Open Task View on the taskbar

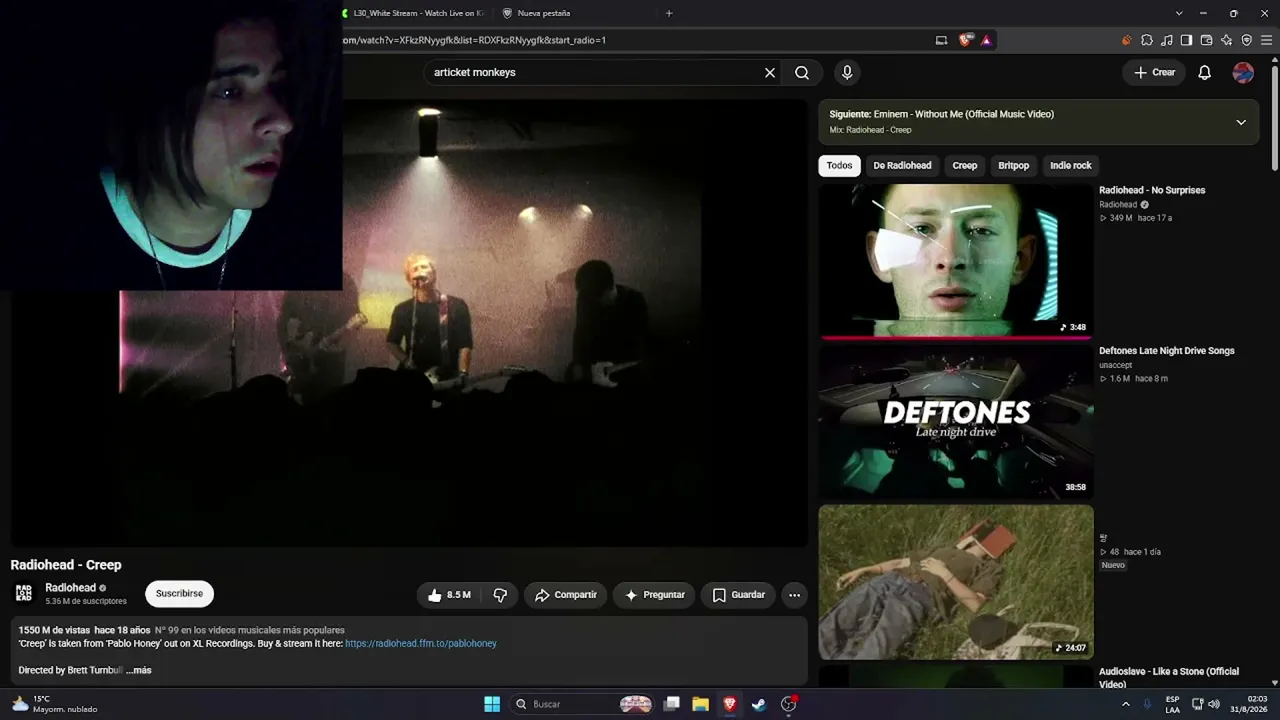[672, 704]
